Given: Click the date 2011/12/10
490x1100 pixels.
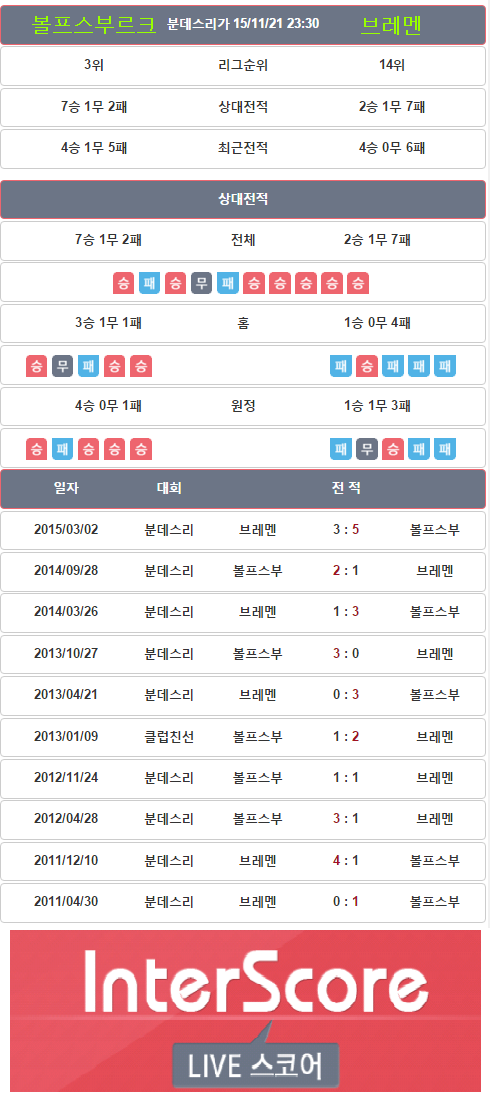Looking at the screenshot, I should [x=67, y=861].
